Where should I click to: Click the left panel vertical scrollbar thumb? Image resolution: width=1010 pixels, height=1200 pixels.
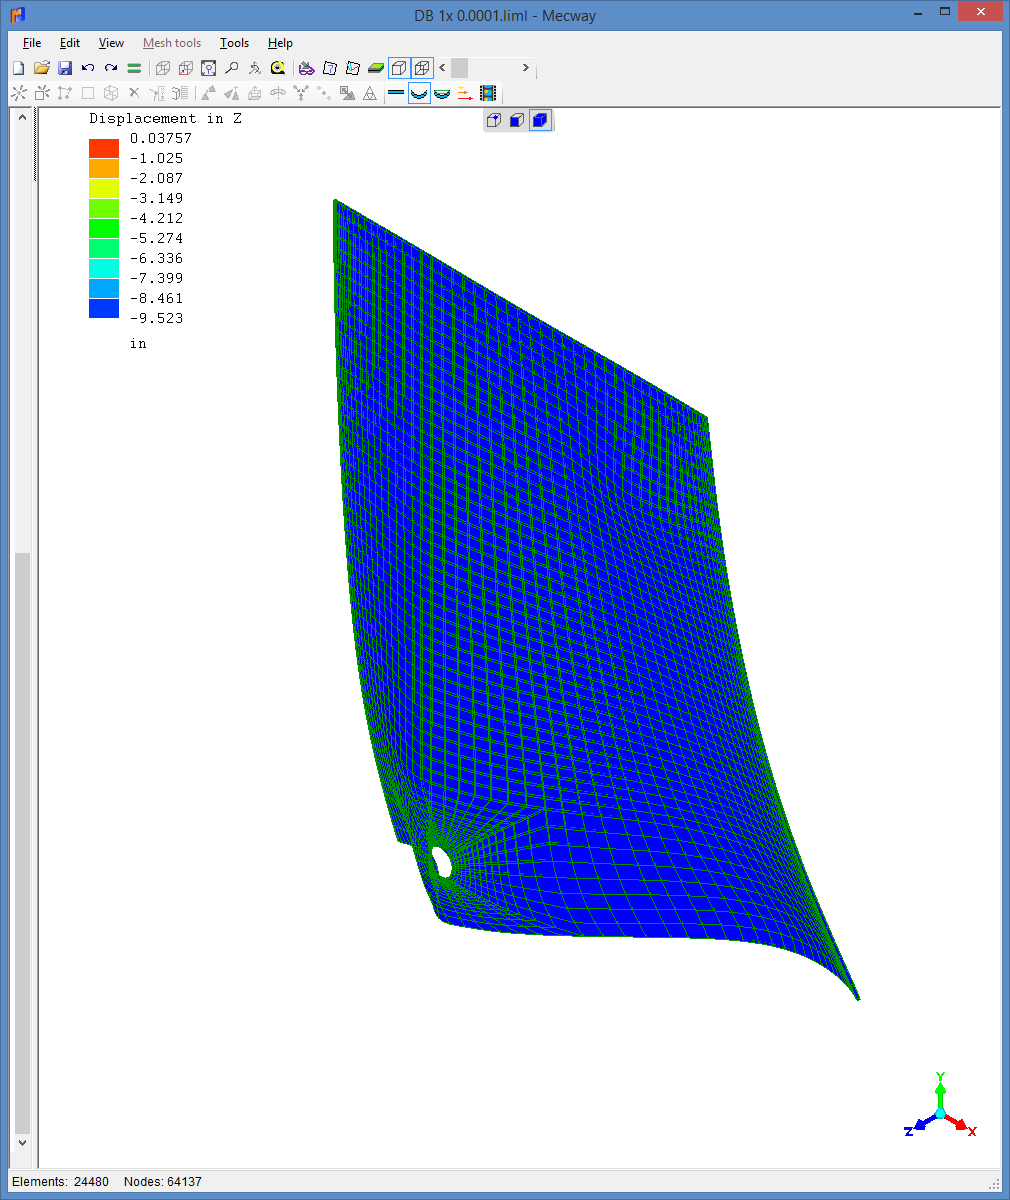coord(23,842)
